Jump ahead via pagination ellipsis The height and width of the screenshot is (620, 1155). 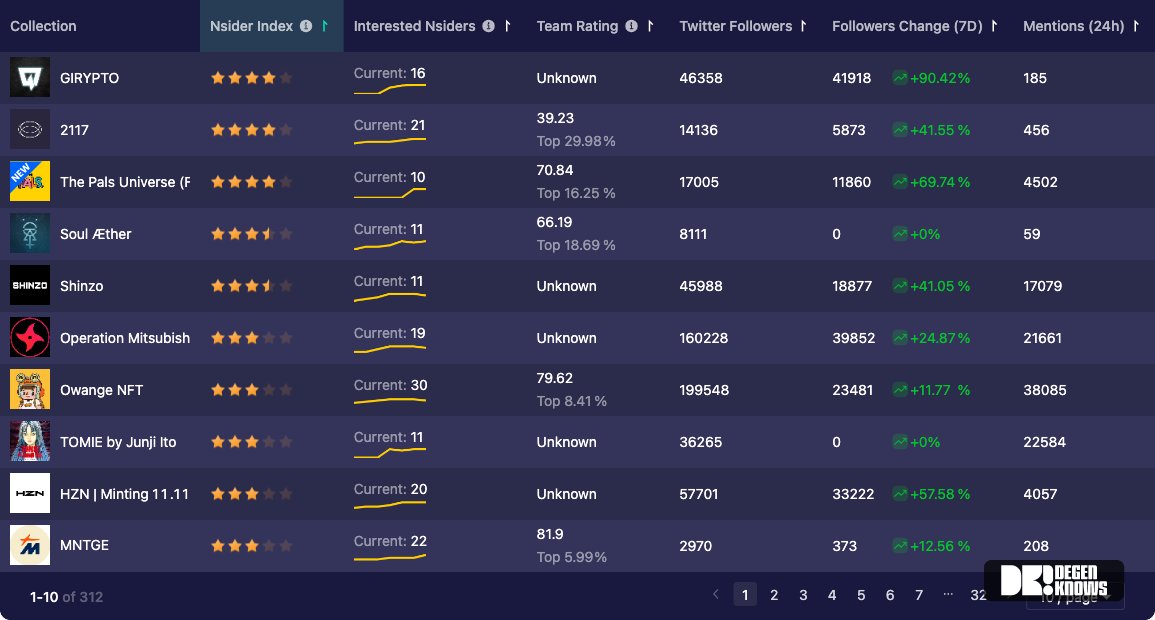[x=948, y=593]
